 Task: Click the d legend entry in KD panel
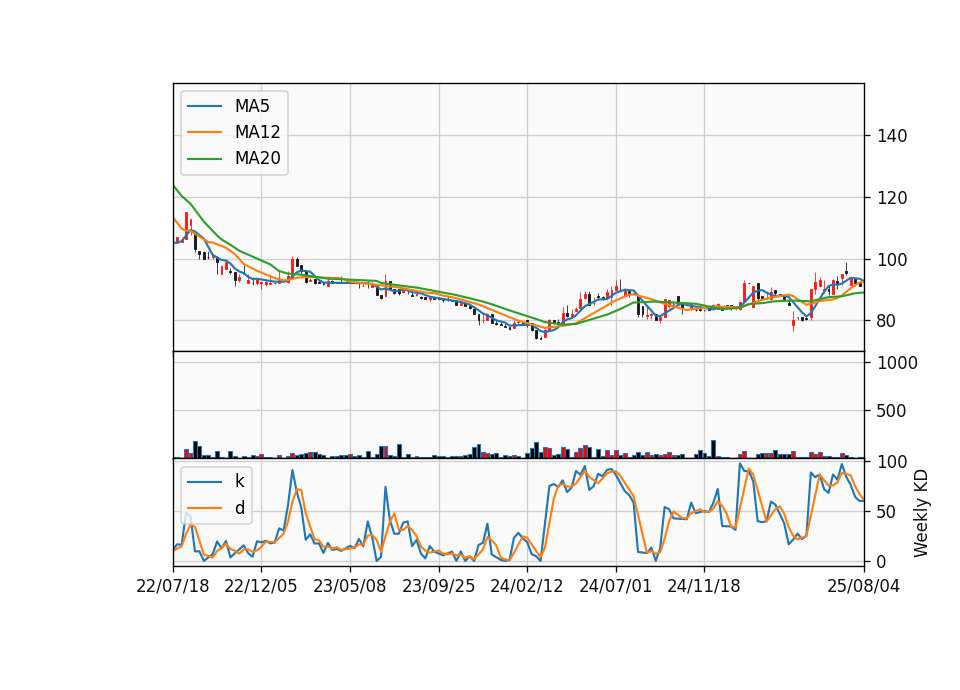click(x=216, y=508)
